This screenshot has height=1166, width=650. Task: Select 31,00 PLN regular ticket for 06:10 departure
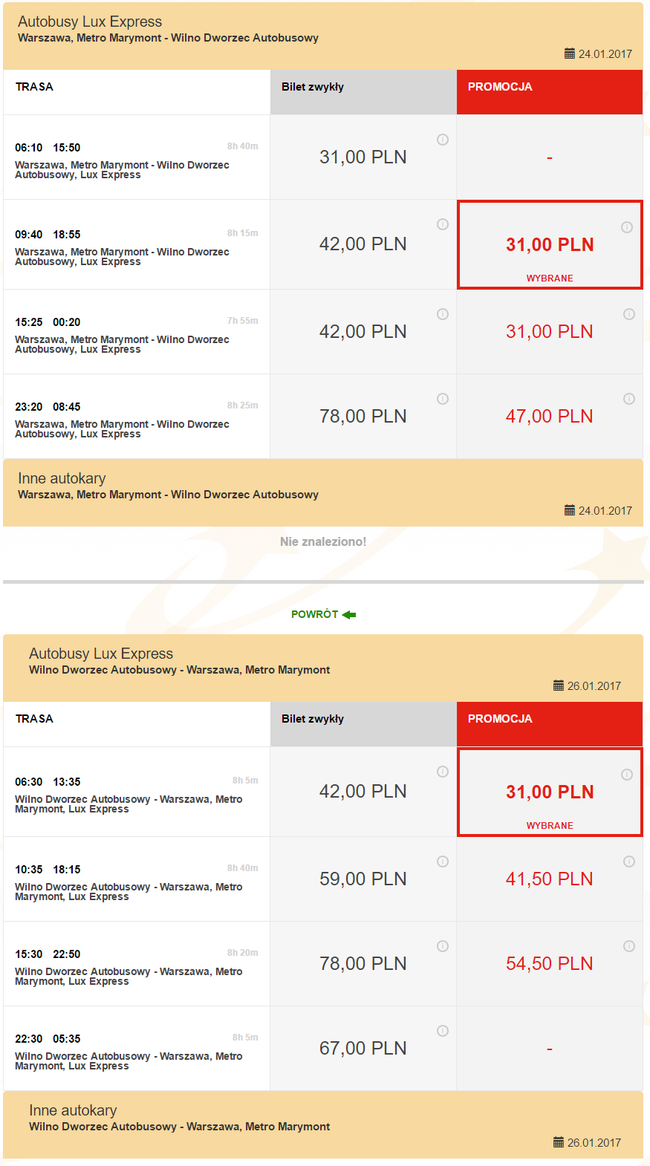pos(363,157)
